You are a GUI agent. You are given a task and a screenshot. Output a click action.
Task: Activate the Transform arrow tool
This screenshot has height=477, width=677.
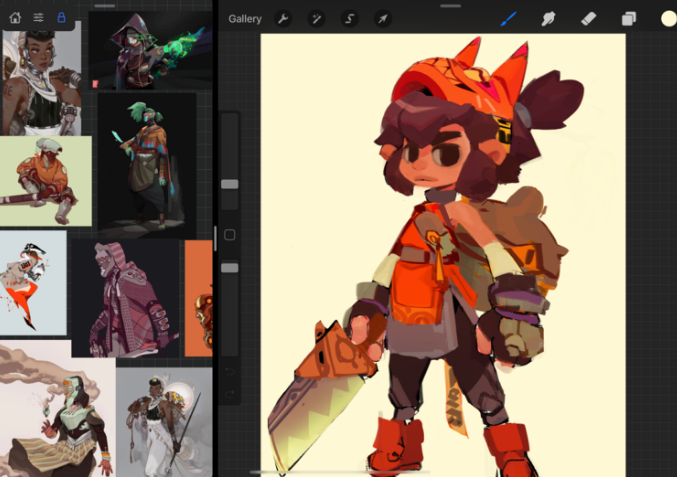383,19
